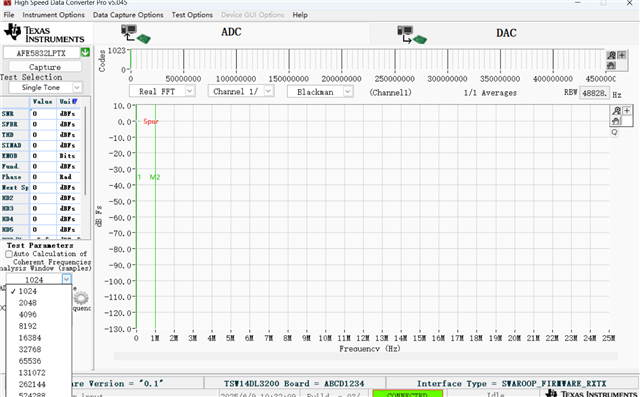Switch to the DAC tab
Viewport: 640px width, 397px height.
[504, 33]
